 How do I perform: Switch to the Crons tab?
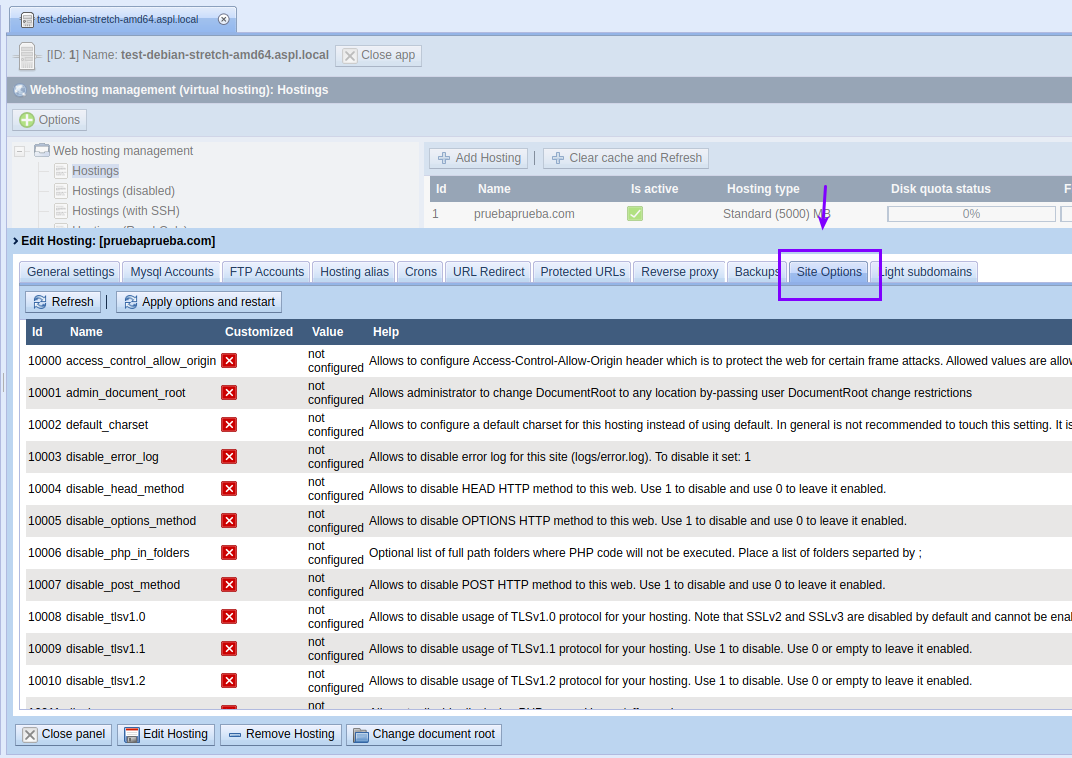pos(420,272)
